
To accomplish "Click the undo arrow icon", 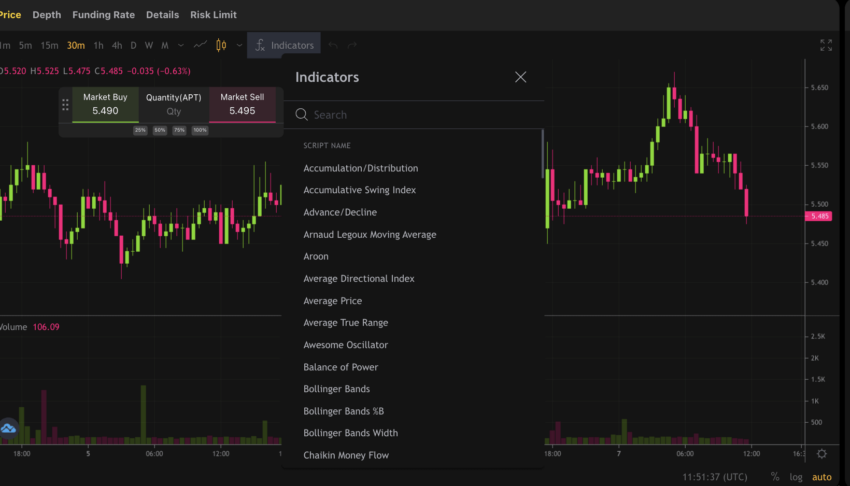I will (x=333, y=46).
